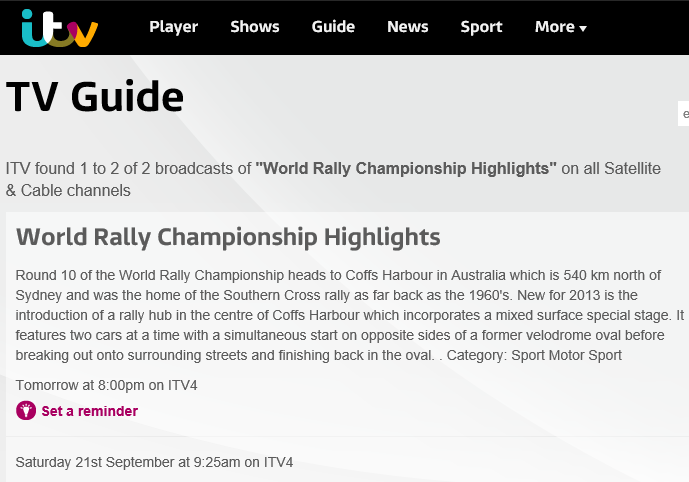689x482 pixels.
Task: Click the lightbulb reminder icon
Action: coord(26,411)
